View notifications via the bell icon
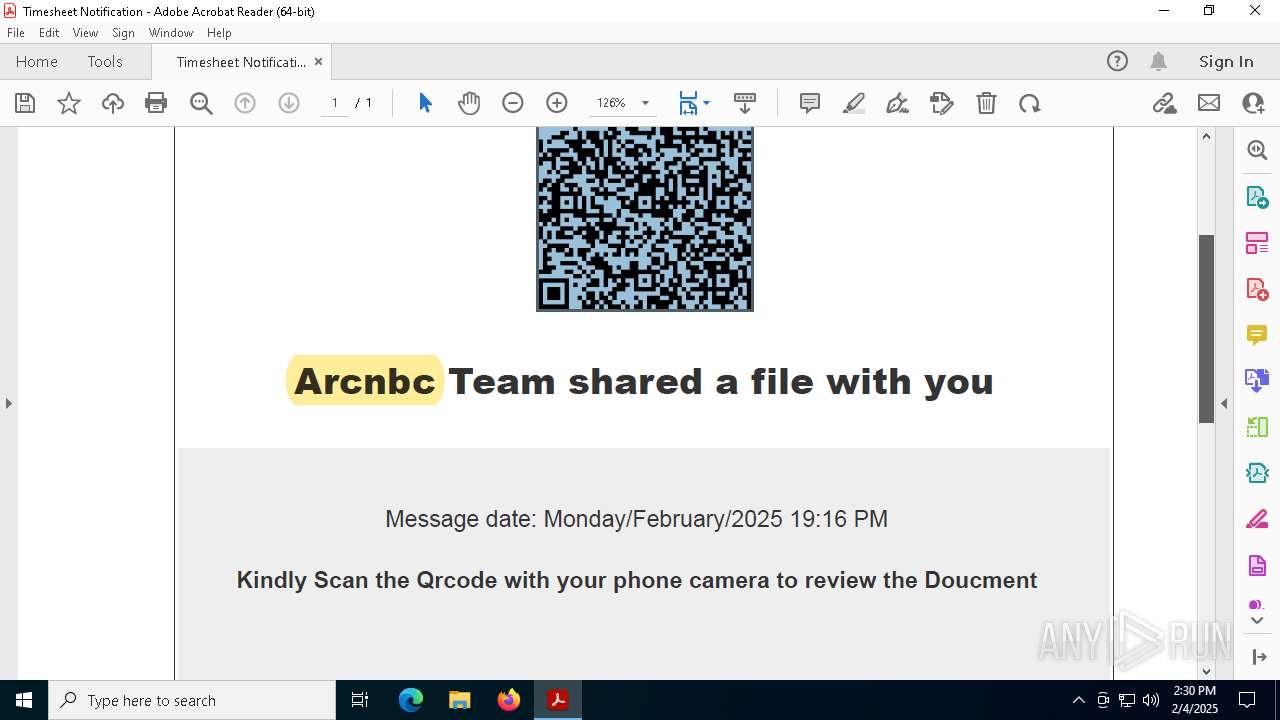 coord(1159,61)
